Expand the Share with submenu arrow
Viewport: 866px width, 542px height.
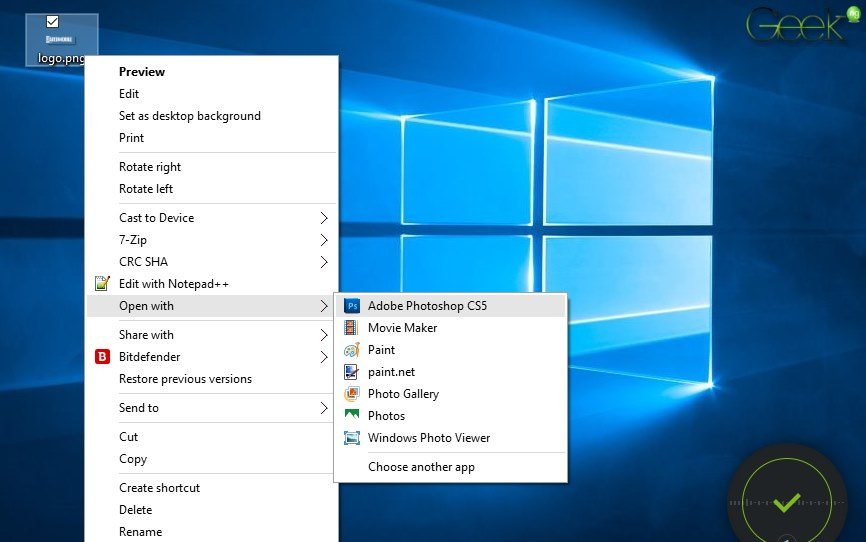coord(324,335)
